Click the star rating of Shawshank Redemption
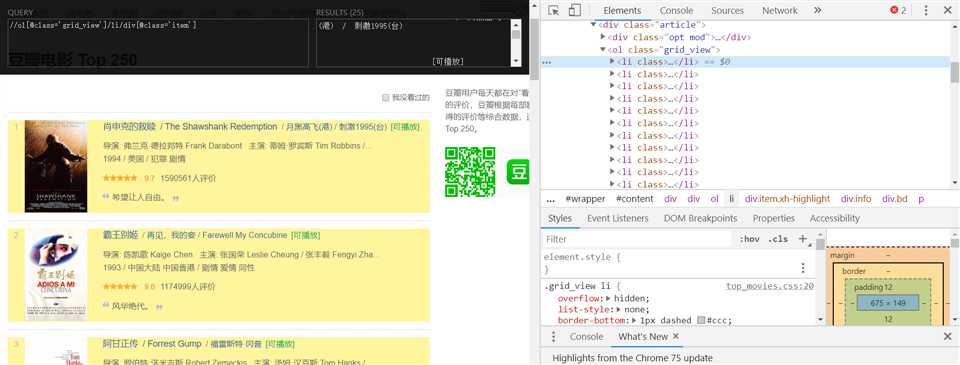The width and height of the screenshot is (960, 365). (x=120, y=178)
